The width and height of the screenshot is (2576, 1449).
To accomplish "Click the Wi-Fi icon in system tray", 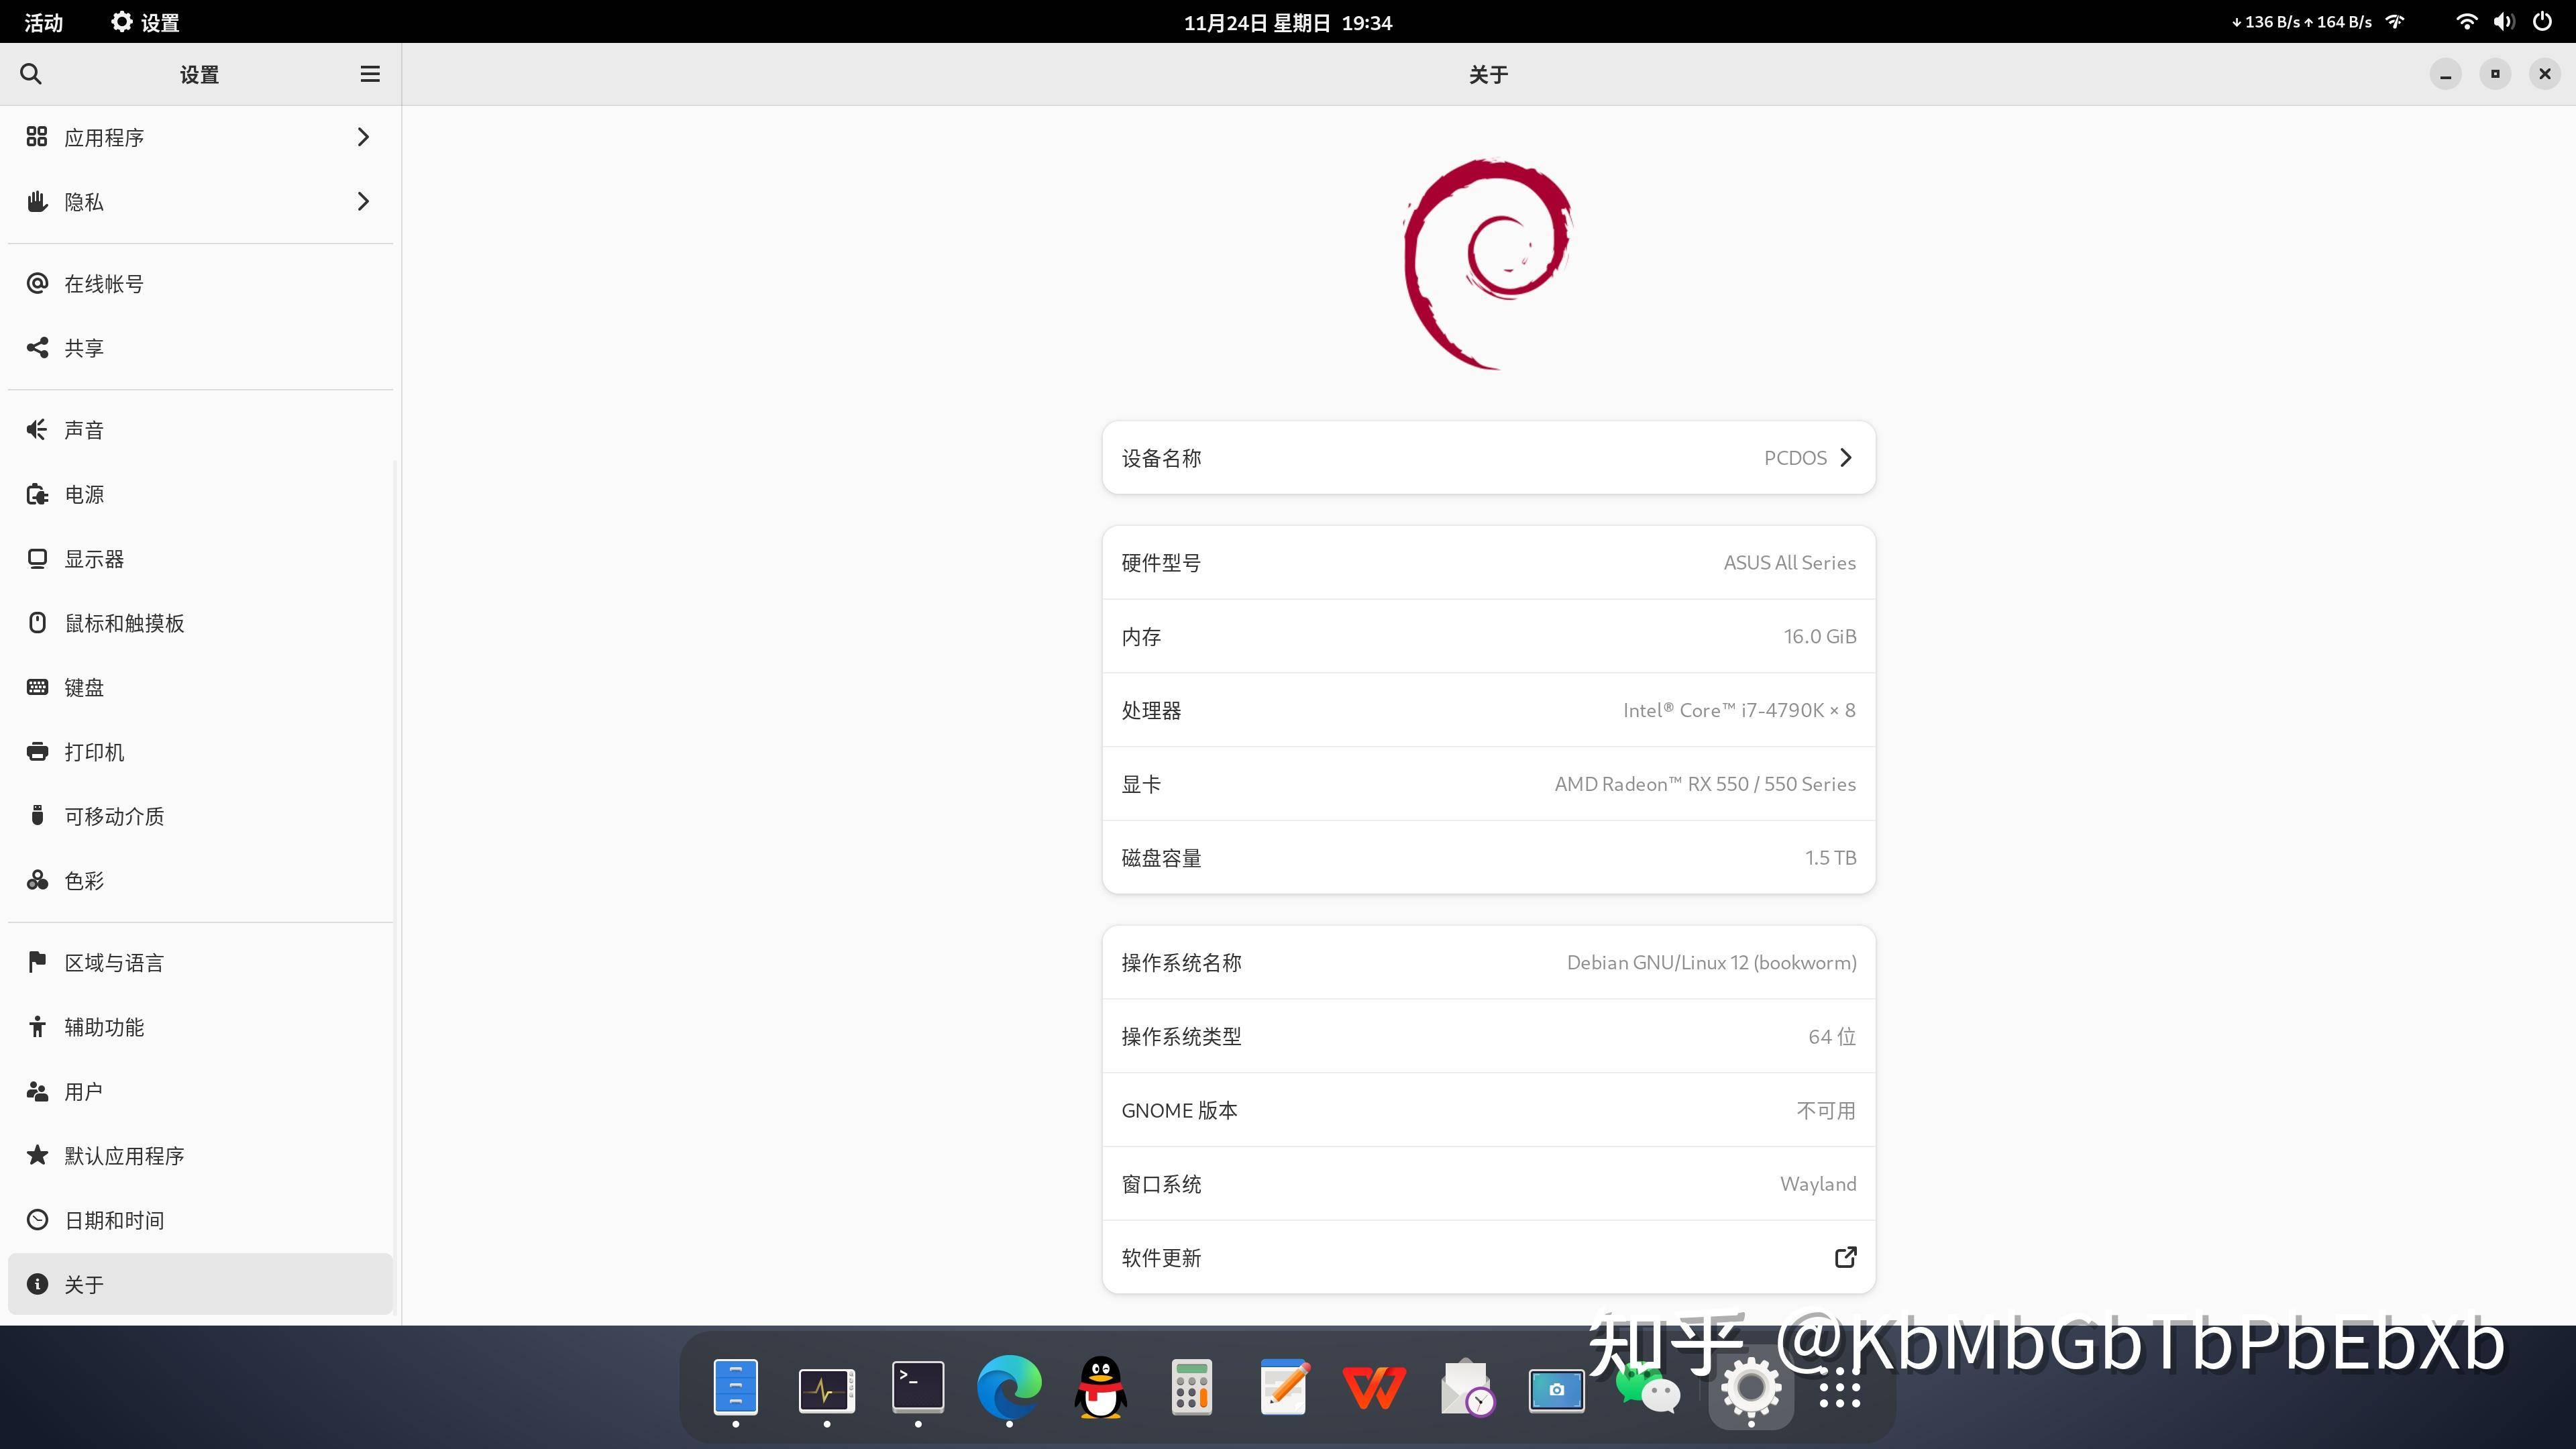I will (2466, 22).
